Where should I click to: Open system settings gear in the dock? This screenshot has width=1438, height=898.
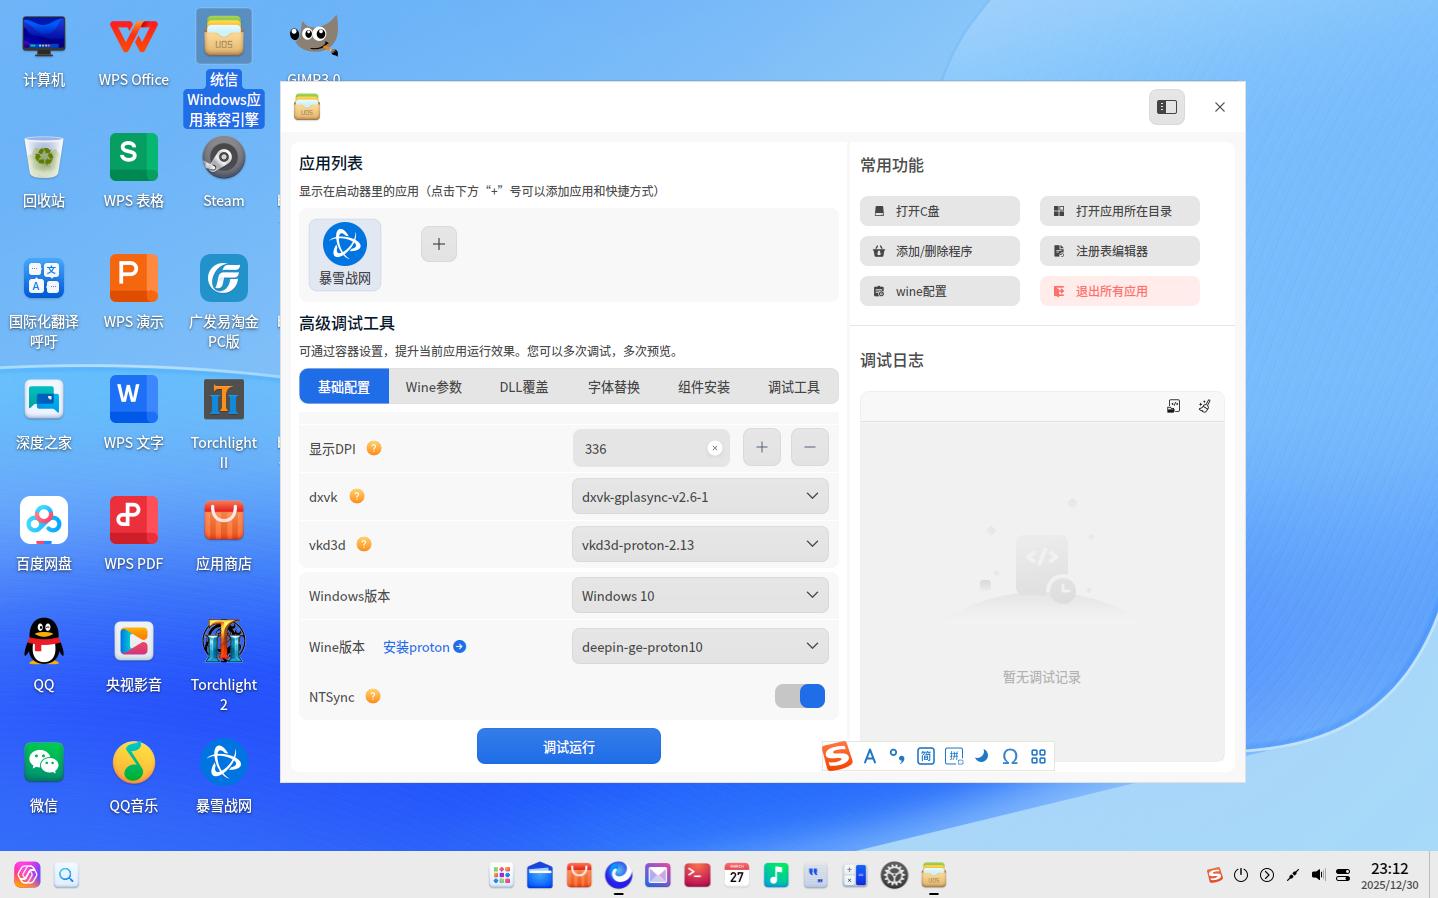(894, 875)
